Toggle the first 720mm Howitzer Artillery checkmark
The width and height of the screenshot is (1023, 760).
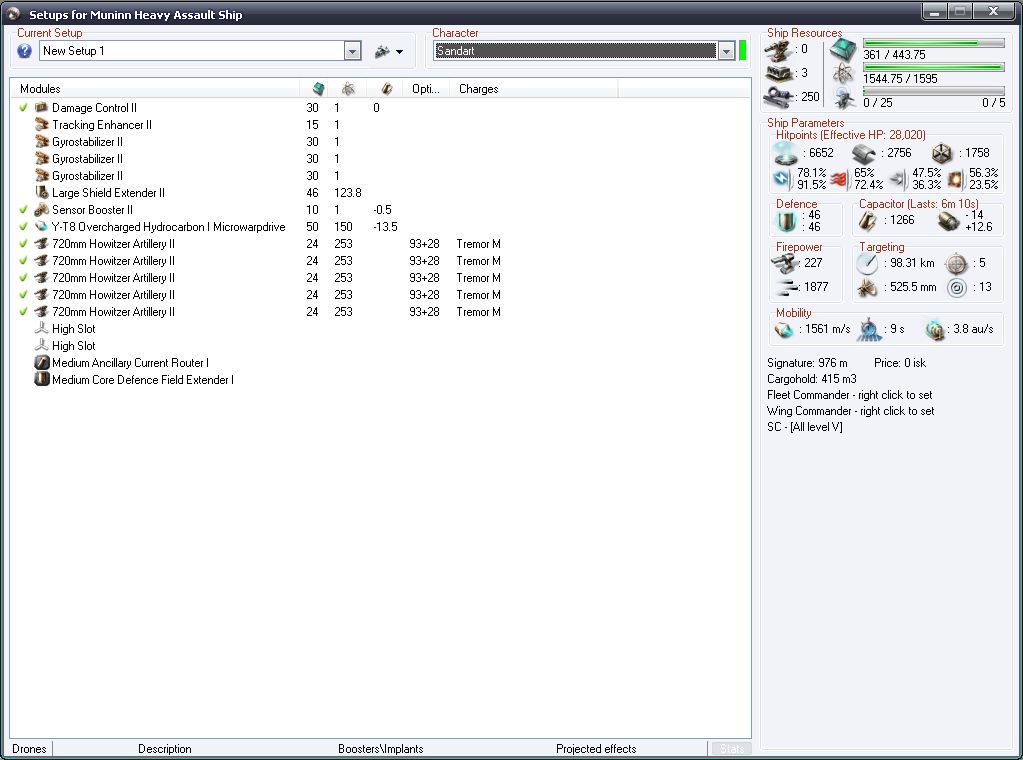(23, 243)
